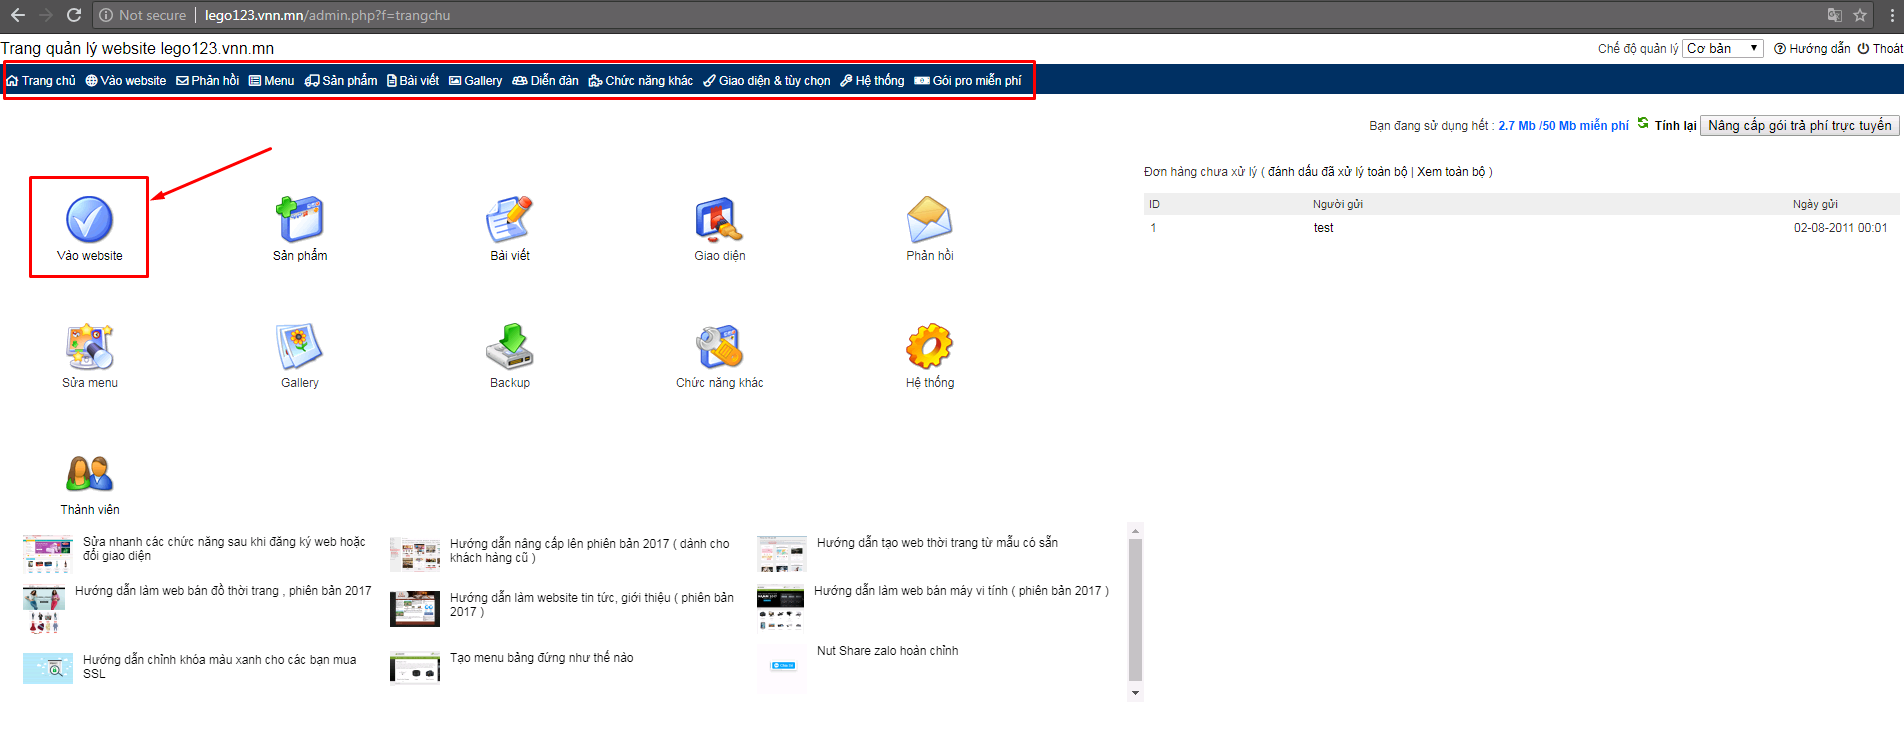Click the browser reload icon
This screenshot has width=1904, height=745.
coord(73,15)
